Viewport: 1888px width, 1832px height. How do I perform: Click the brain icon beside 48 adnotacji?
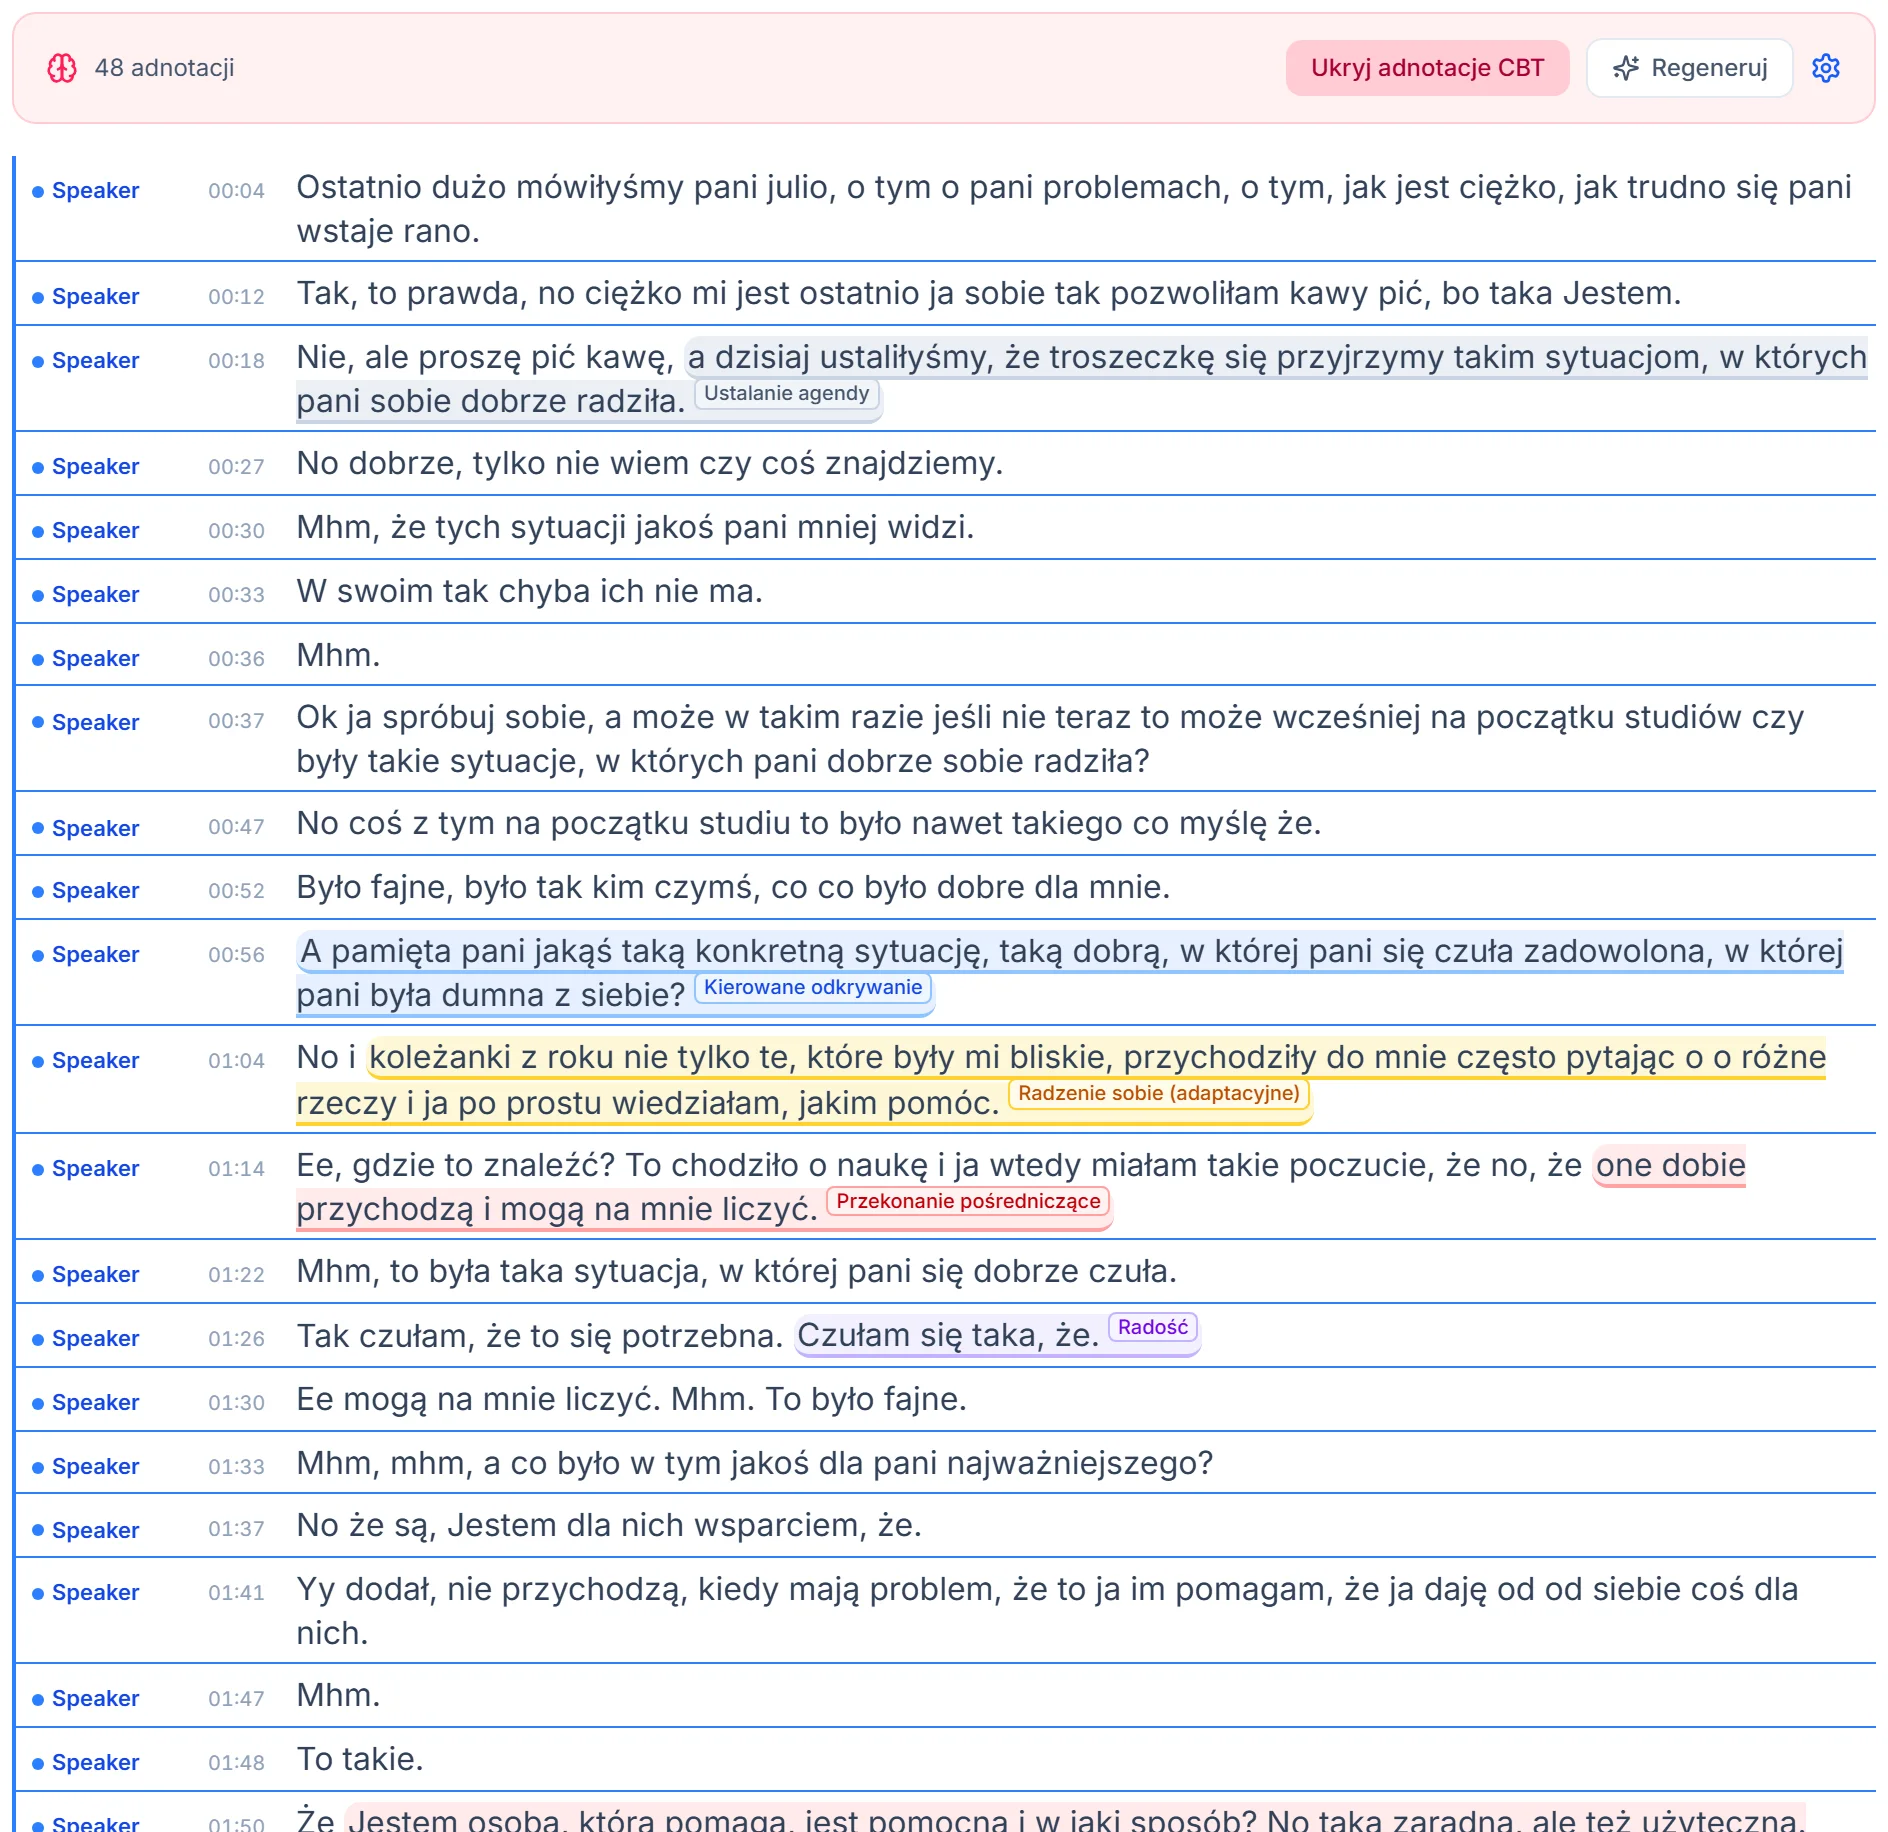tap(62, 68)
